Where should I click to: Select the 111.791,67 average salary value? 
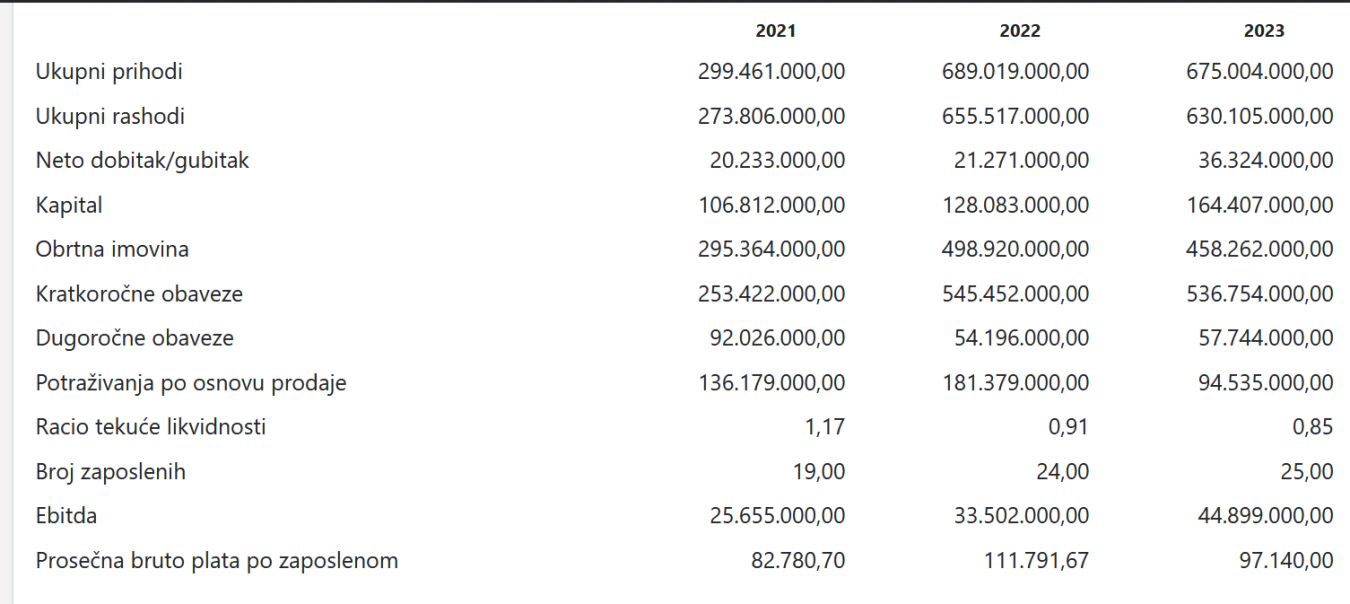tap(1036, 561)
